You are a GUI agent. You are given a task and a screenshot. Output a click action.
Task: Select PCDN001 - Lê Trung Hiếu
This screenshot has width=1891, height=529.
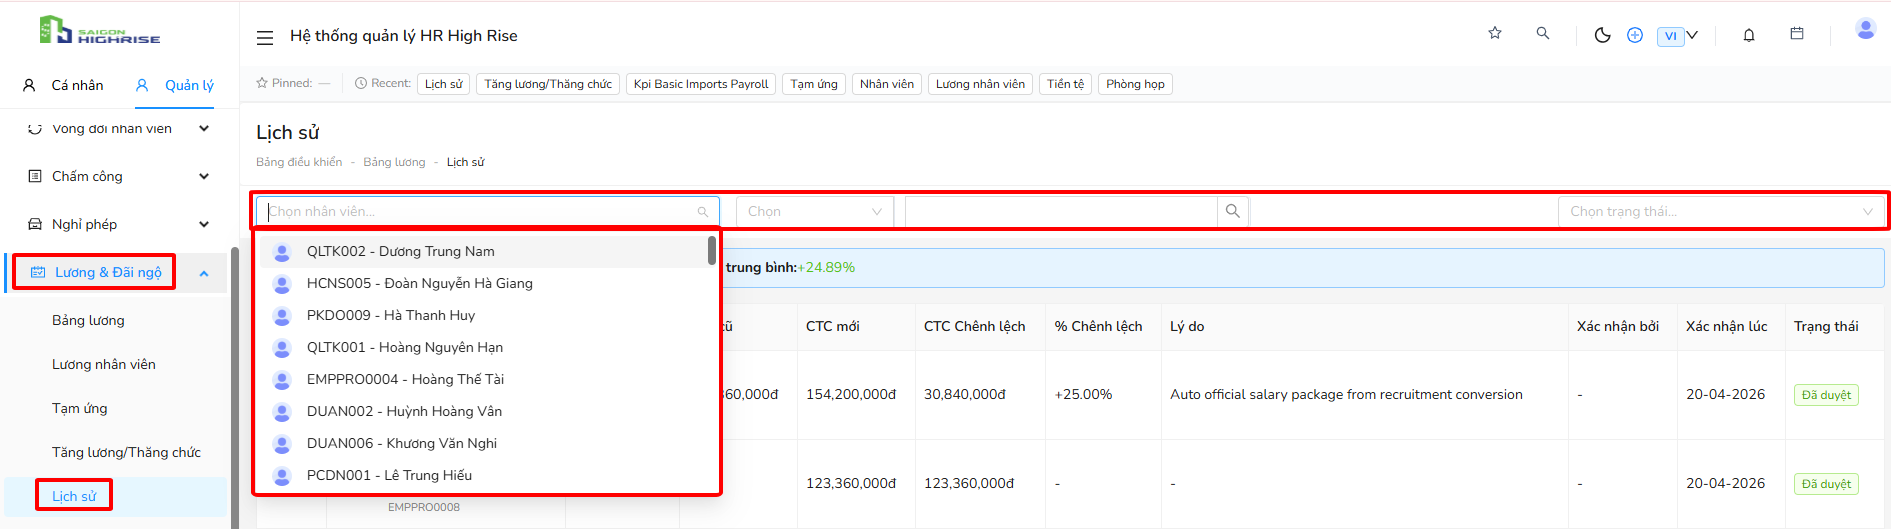point(484,475)
